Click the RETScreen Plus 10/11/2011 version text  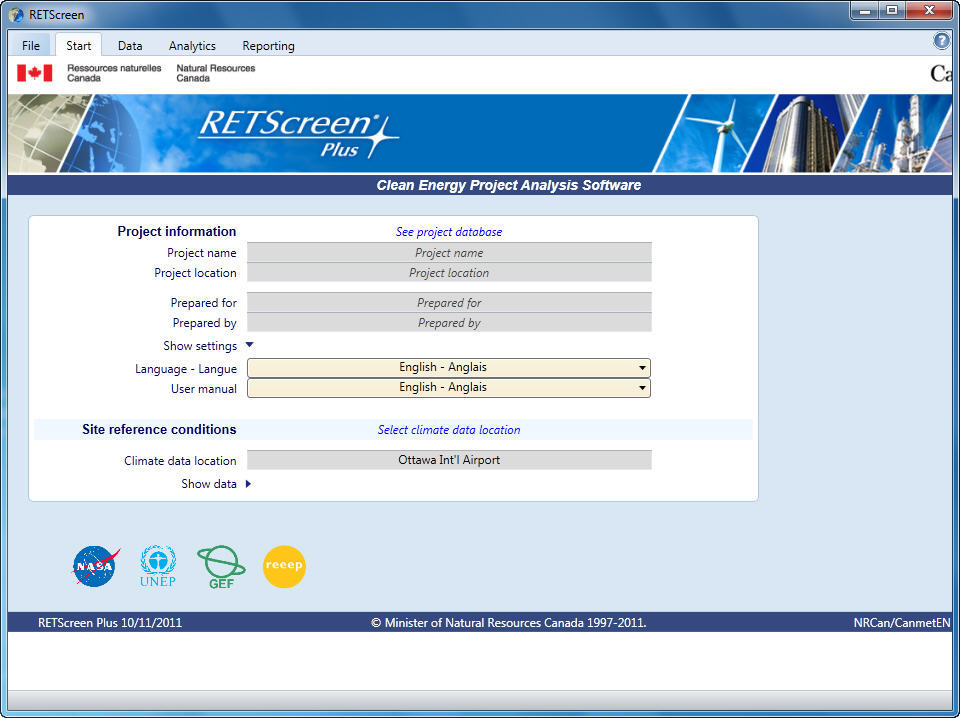click(110, 623)
